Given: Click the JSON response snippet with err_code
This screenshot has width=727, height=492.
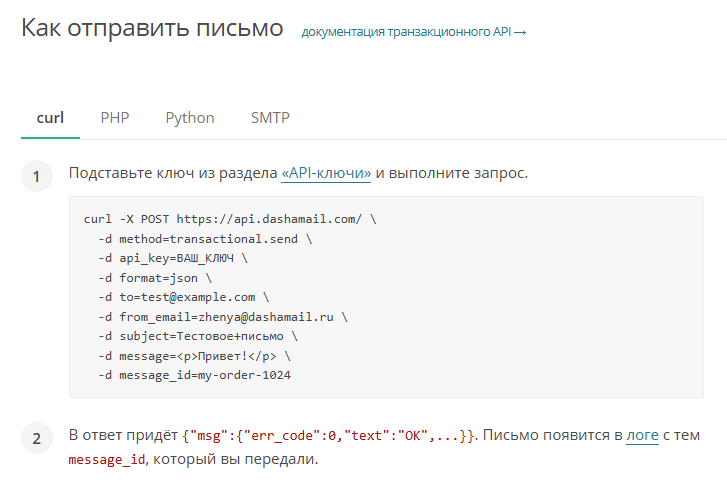Looking at the screenshot, I should point(328,436).
